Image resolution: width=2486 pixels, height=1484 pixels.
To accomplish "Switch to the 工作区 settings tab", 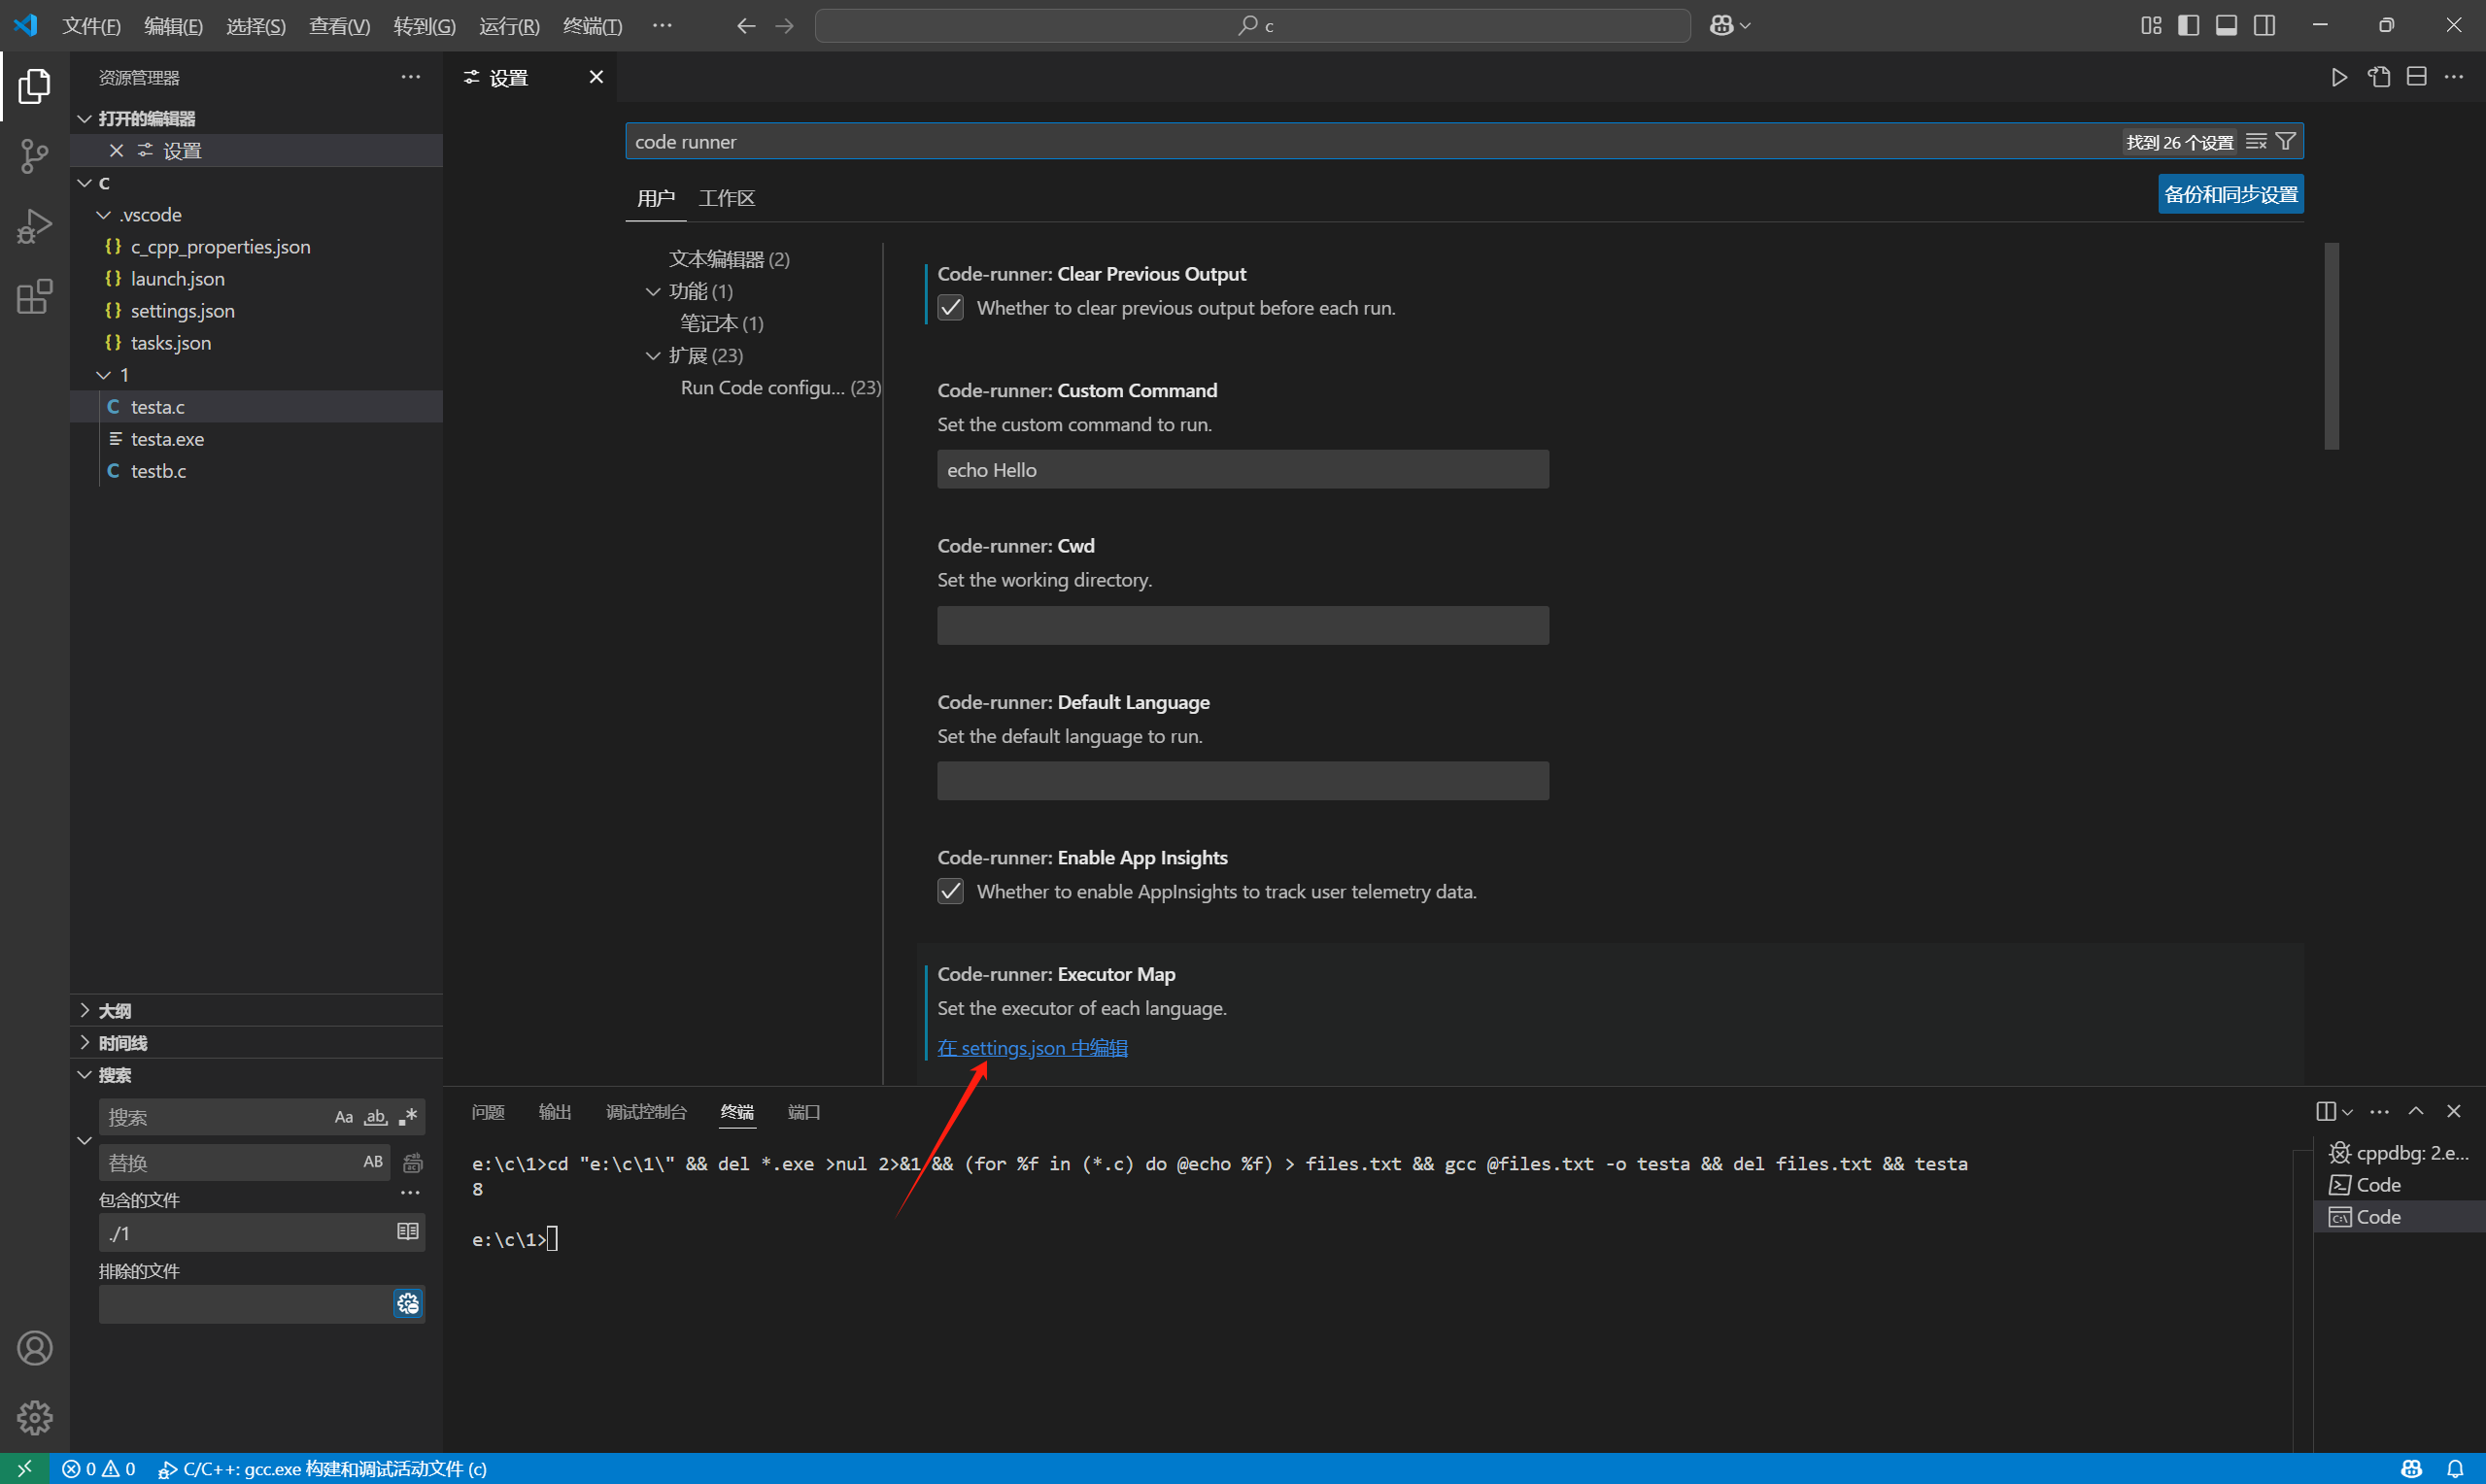I will pos(726,197).
